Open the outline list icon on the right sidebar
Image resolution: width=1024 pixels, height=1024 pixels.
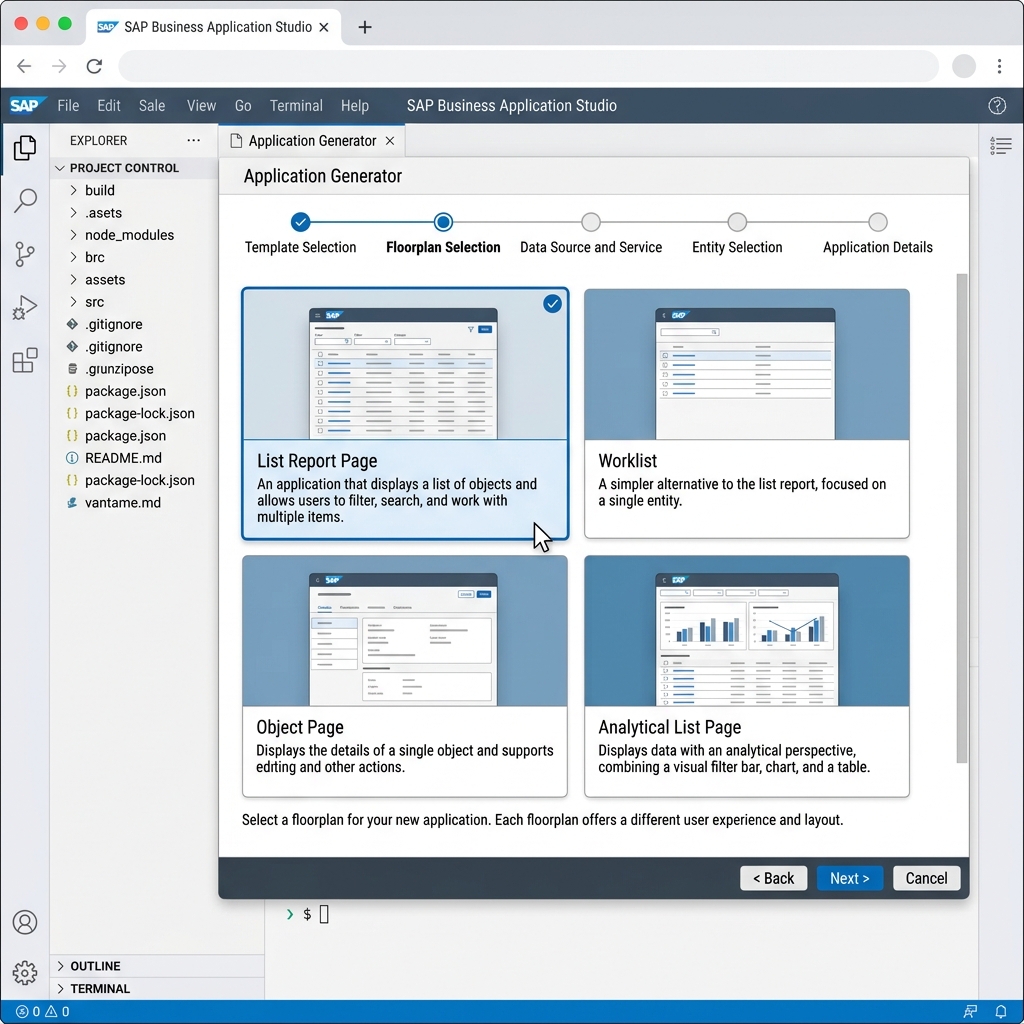(1000, 145)
